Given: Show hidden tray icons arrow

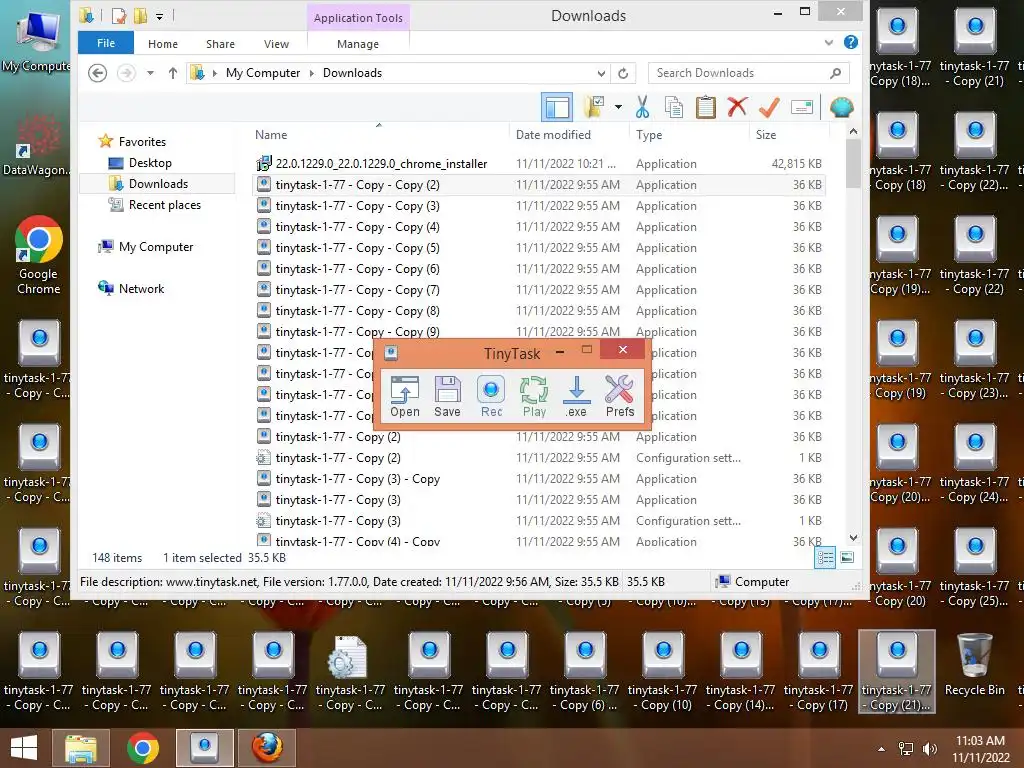Looking at the screenshot, I should click(881, 748).
